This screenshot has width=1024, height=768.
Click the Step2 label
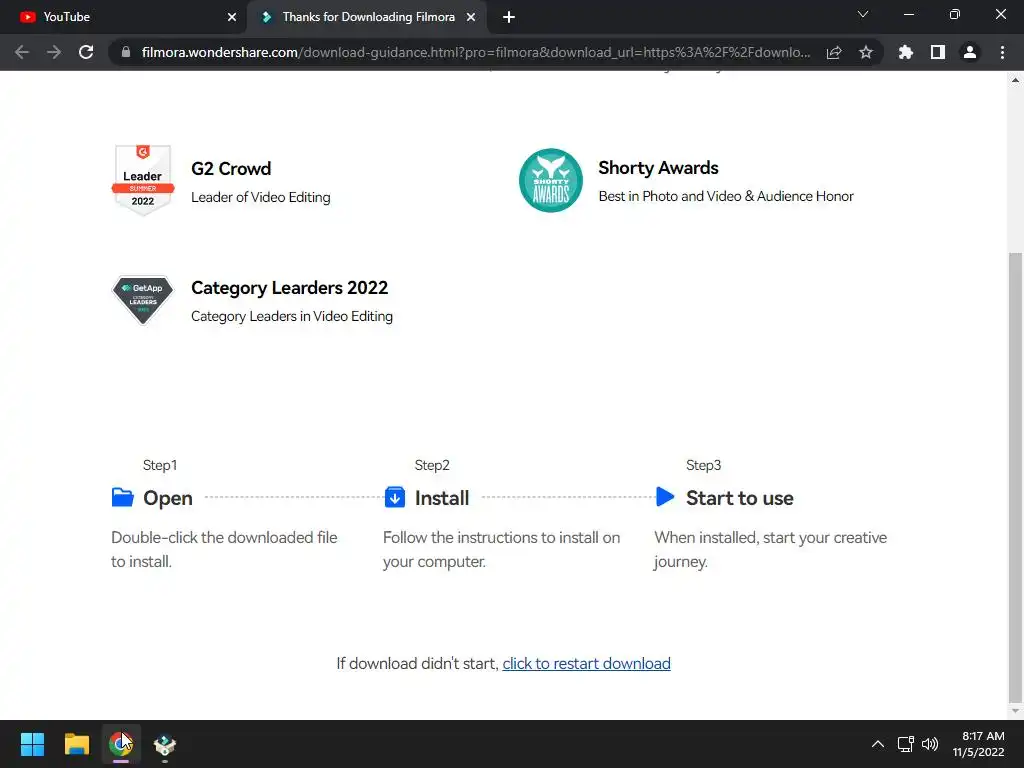(432, 465)
